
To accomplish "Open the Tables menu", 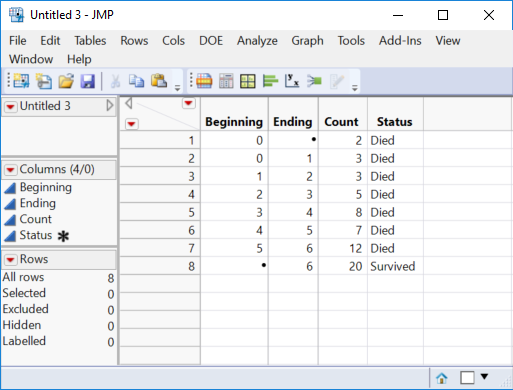I will 90,41.
